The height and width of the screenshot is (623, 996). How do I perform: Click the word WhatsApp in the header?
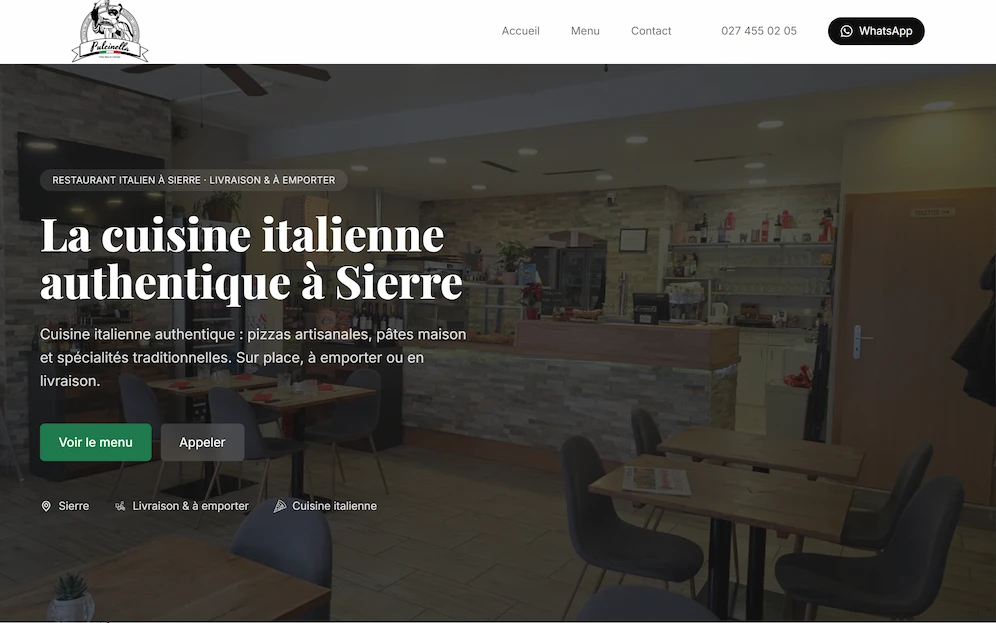pos(885,31)
